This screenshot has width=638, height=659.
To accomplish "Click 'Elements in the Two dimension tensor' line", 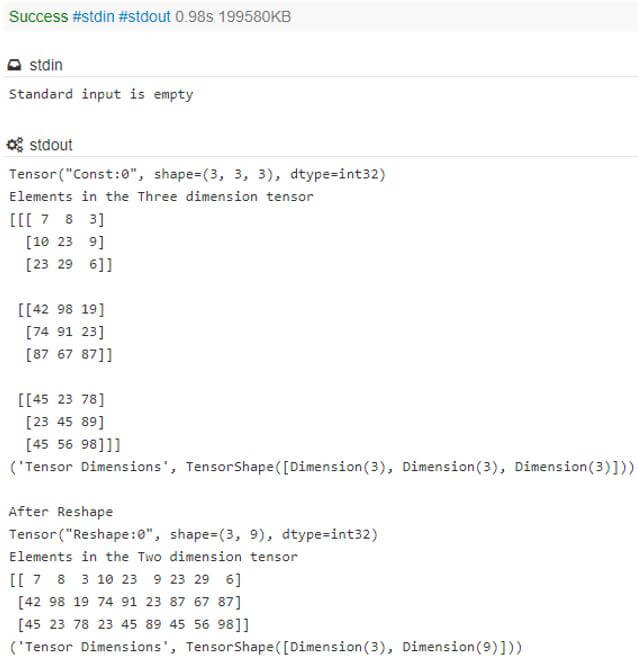I will 153,556.
